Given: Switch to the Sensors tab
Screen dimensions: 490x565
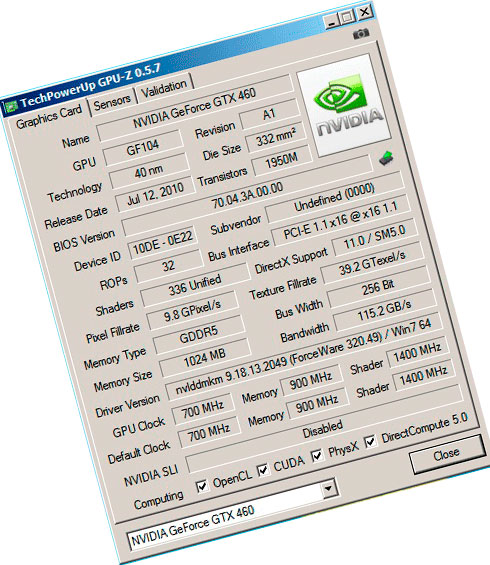Looking at the screenshot, I should [x=112, y=102].
